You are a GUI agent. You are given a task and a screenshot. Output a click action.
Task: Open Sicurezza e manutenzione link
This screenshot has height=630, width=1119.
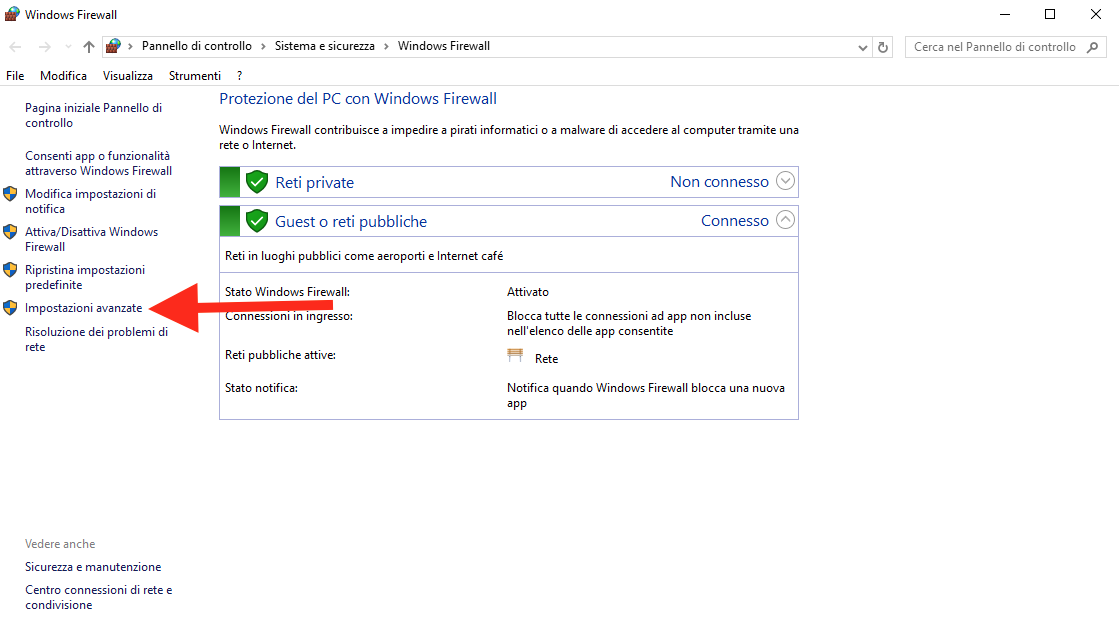click(93, 567)
